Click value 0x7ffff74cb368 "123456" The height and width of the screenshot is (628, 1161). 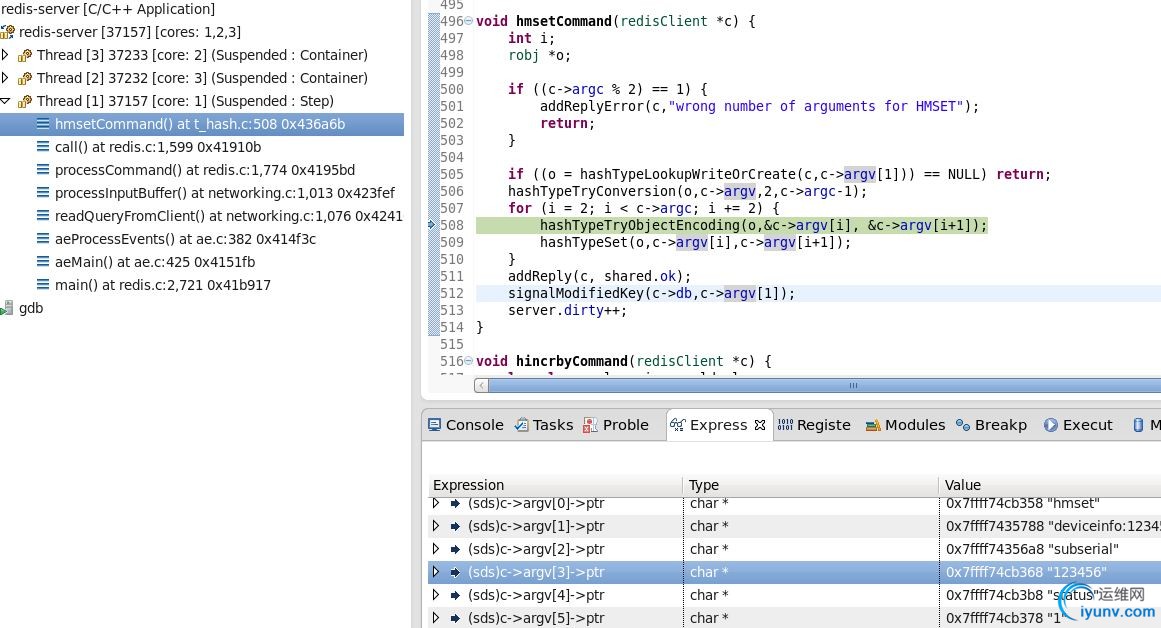pyautogui.click(x=1026, y=572)
